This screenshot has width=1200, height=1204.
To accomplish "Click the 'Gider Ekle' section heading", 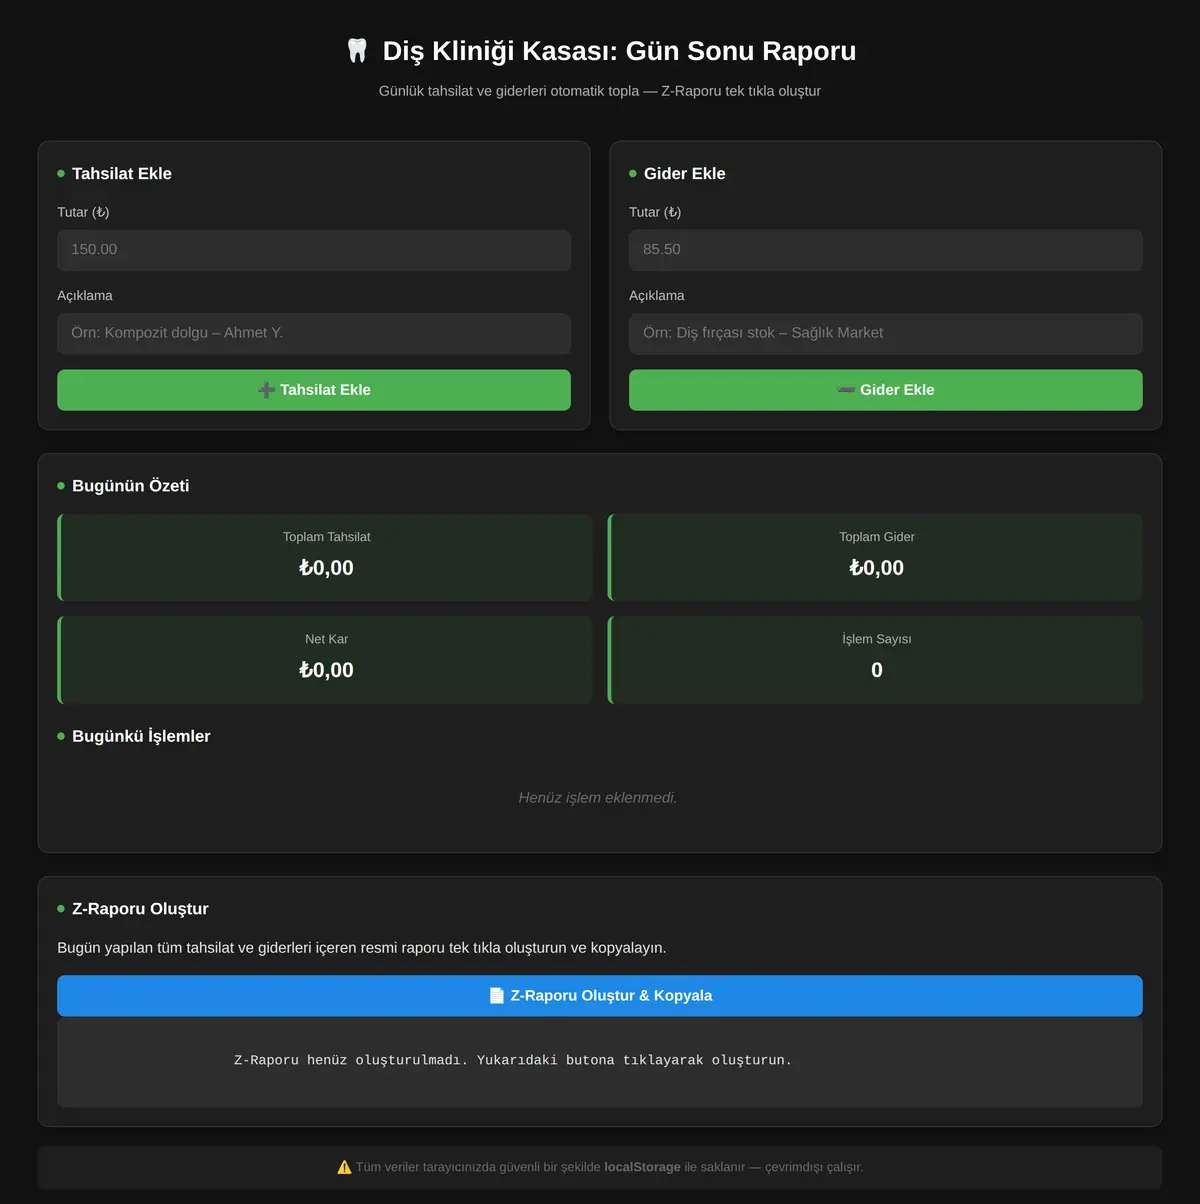I will coord(685,174).
